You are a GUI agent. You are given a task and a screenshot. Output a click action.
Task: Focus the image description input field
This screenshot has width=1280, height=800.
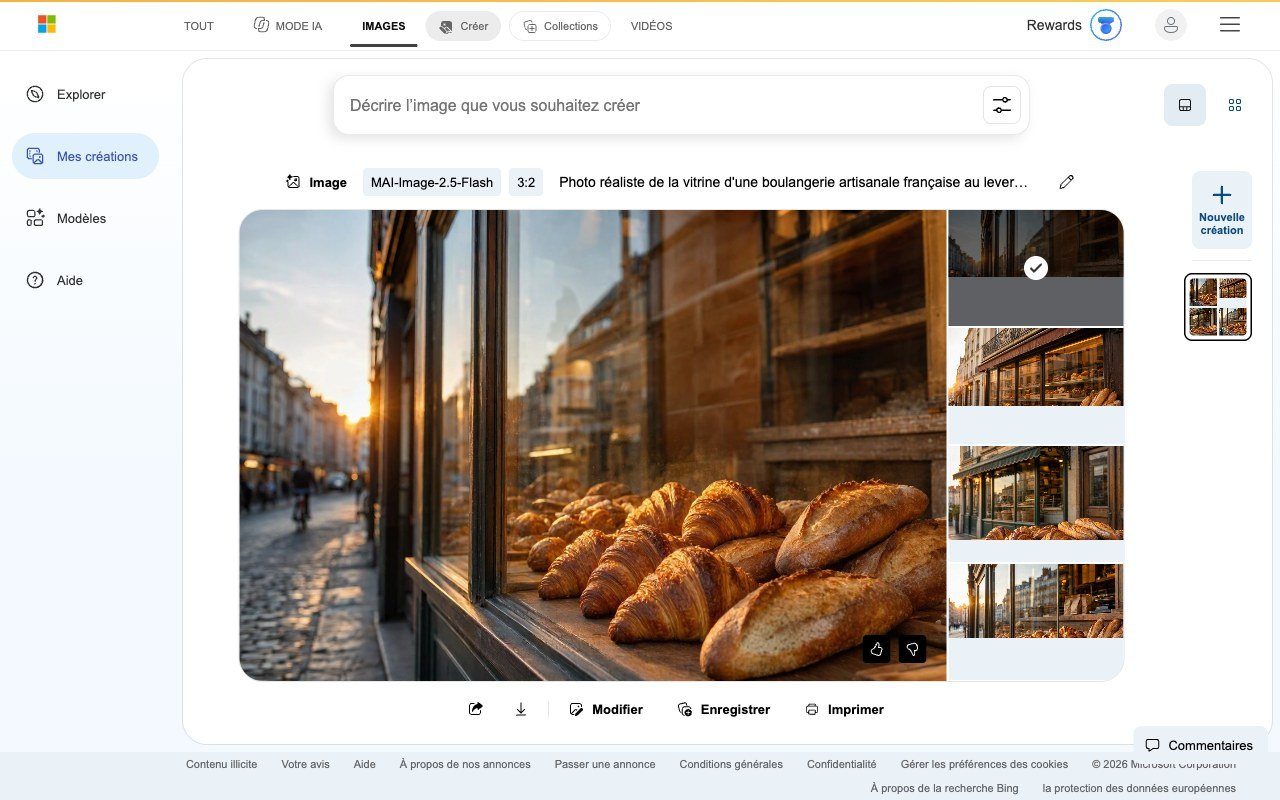(660, 105)
